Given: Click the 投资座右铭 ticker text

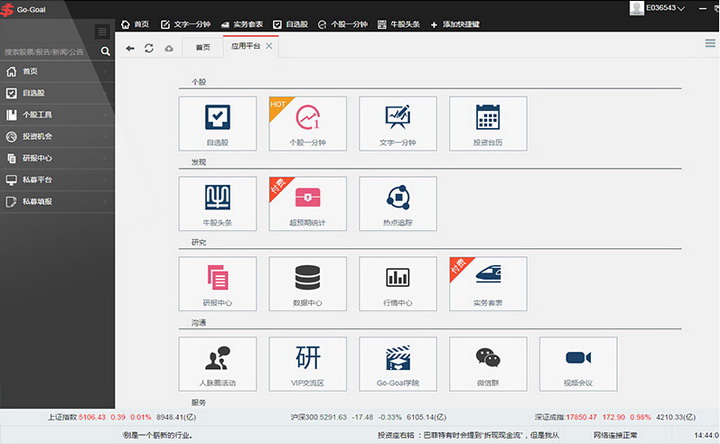Looking at the screenshot, I should [468, 435].
